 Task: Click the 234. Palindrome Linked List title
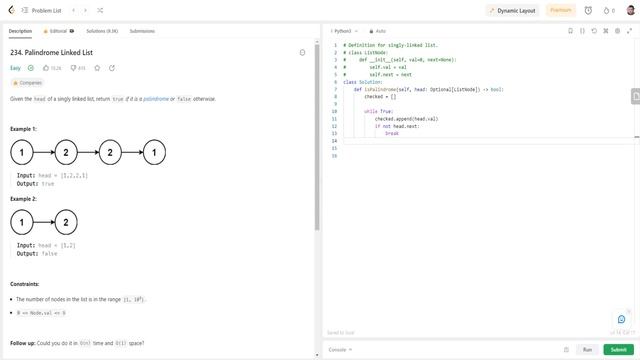coord(51,53)
